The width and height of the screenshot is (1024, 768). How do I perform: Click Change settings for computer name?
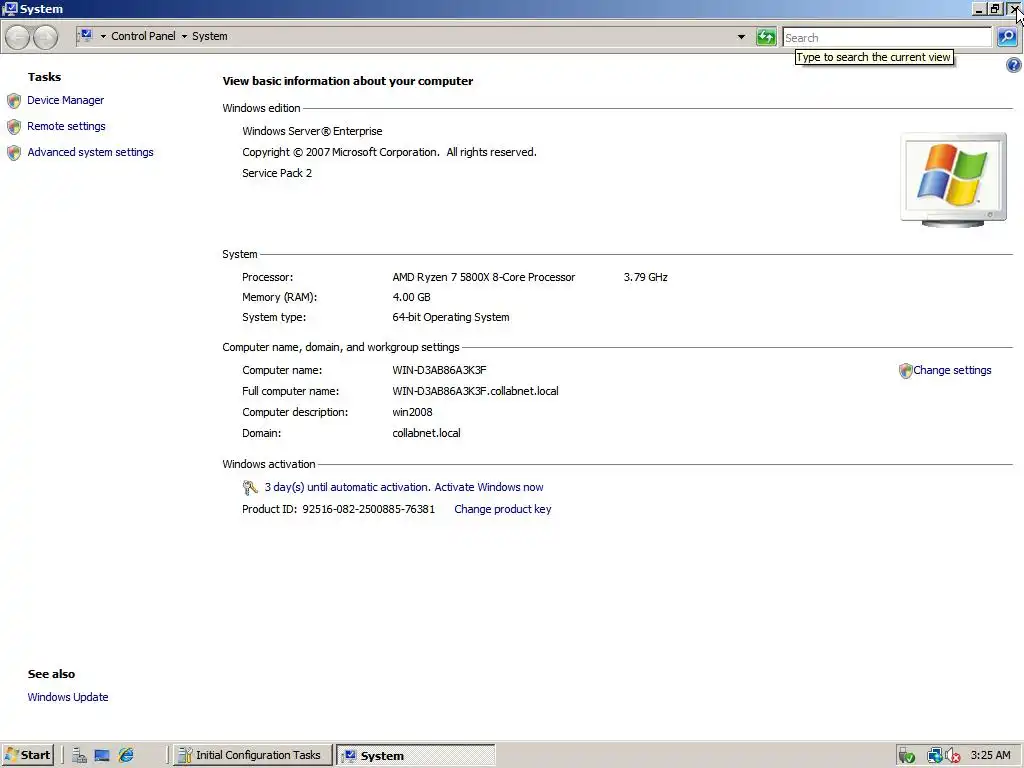952,370
